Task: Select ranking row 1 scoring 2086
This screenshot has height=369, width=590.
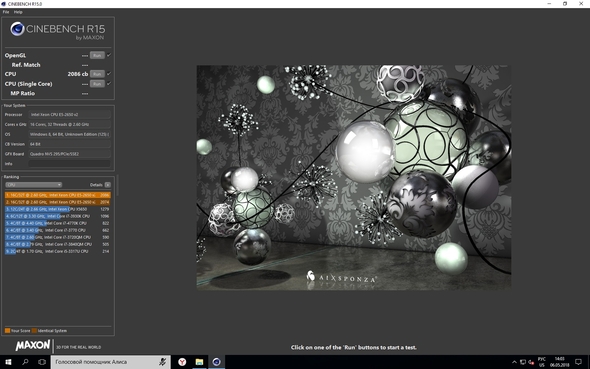Action: (x=58, y=195)
